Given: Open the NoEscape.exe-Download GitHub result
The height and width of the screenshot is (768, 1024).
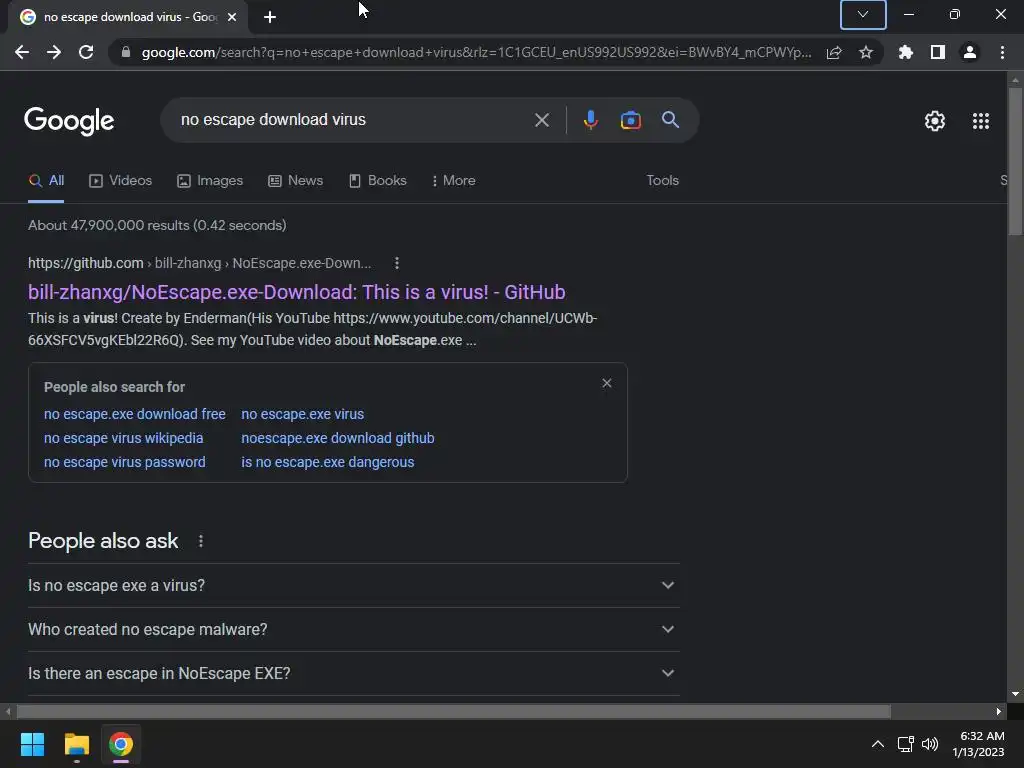Looking at the screenshot, I should point(296,292).
